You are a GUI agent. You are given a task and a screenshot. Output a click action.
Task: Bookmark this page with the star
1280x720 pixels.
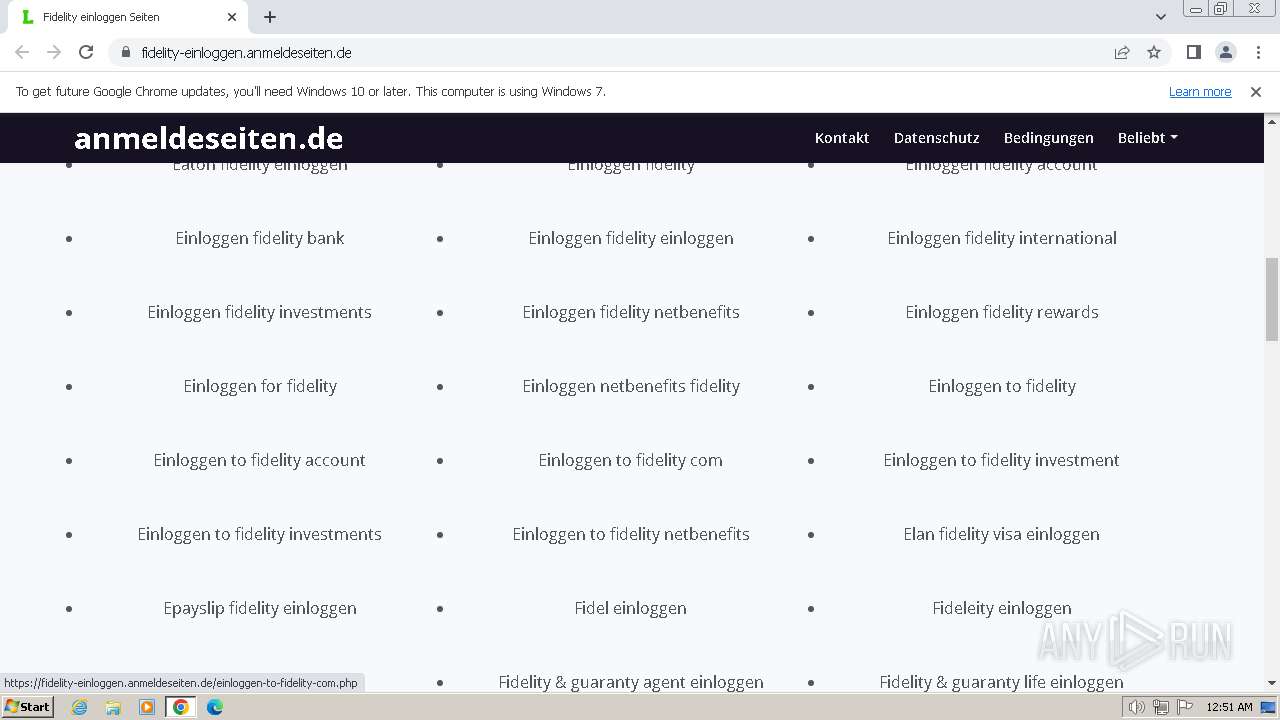click(1154, 52)
